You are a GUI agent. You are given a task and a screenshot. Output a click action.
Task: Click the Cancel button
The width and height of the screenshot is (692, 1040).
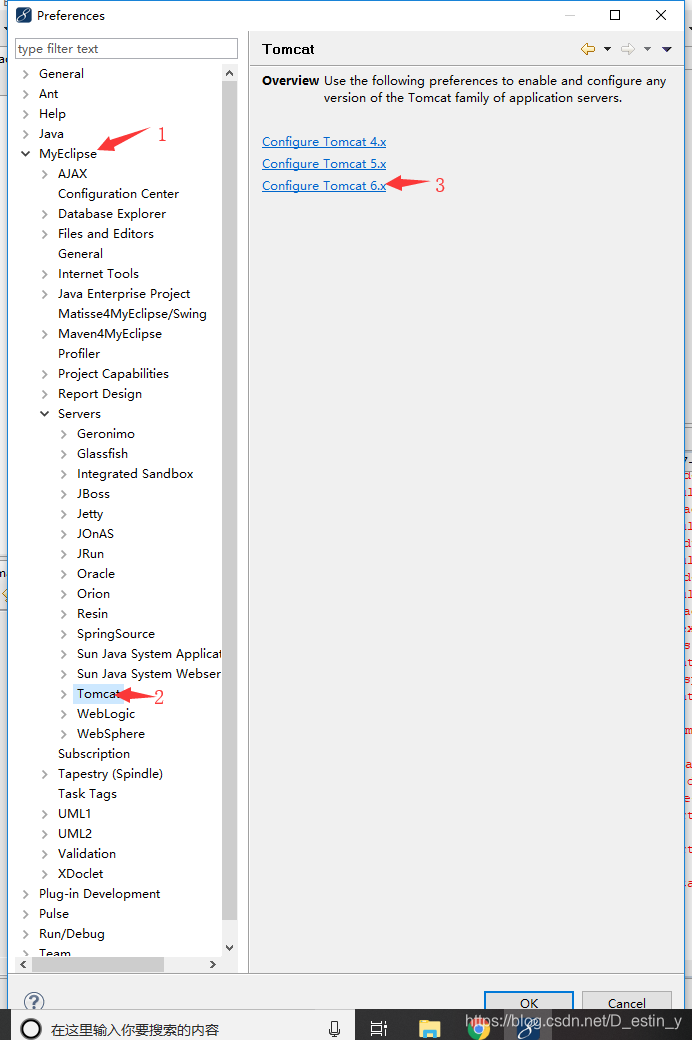point(626,1002)
